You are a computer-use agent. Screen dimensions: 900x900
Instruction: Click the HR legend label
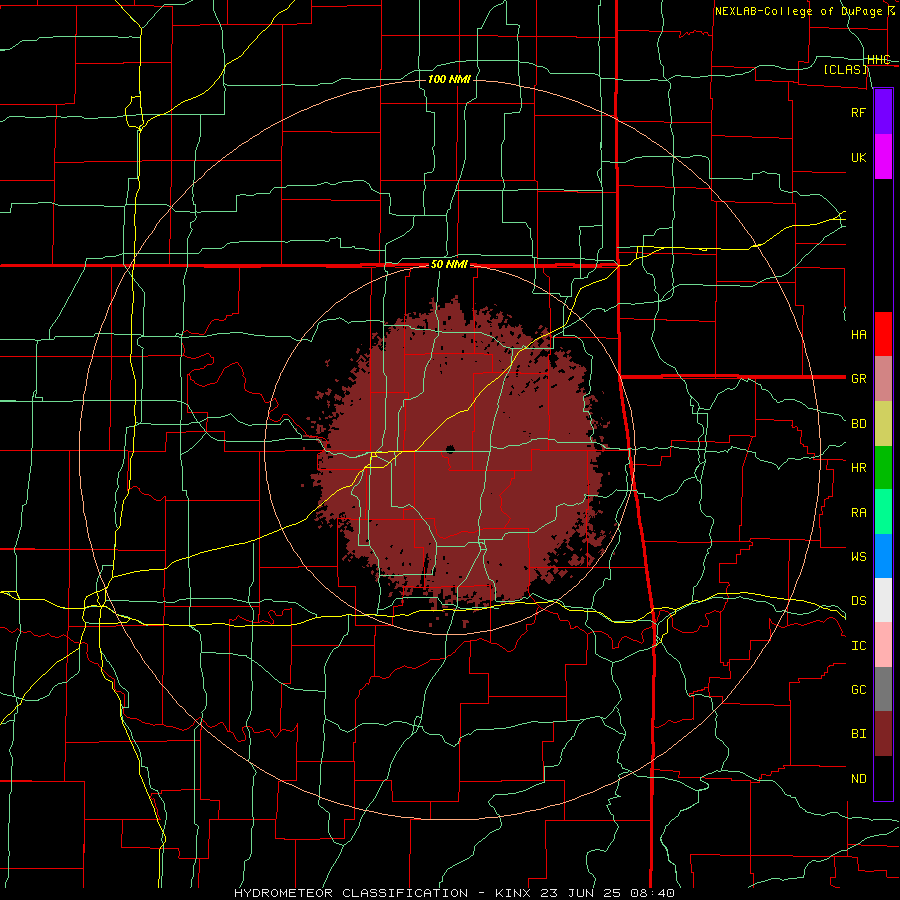click(x=858, y=468)
